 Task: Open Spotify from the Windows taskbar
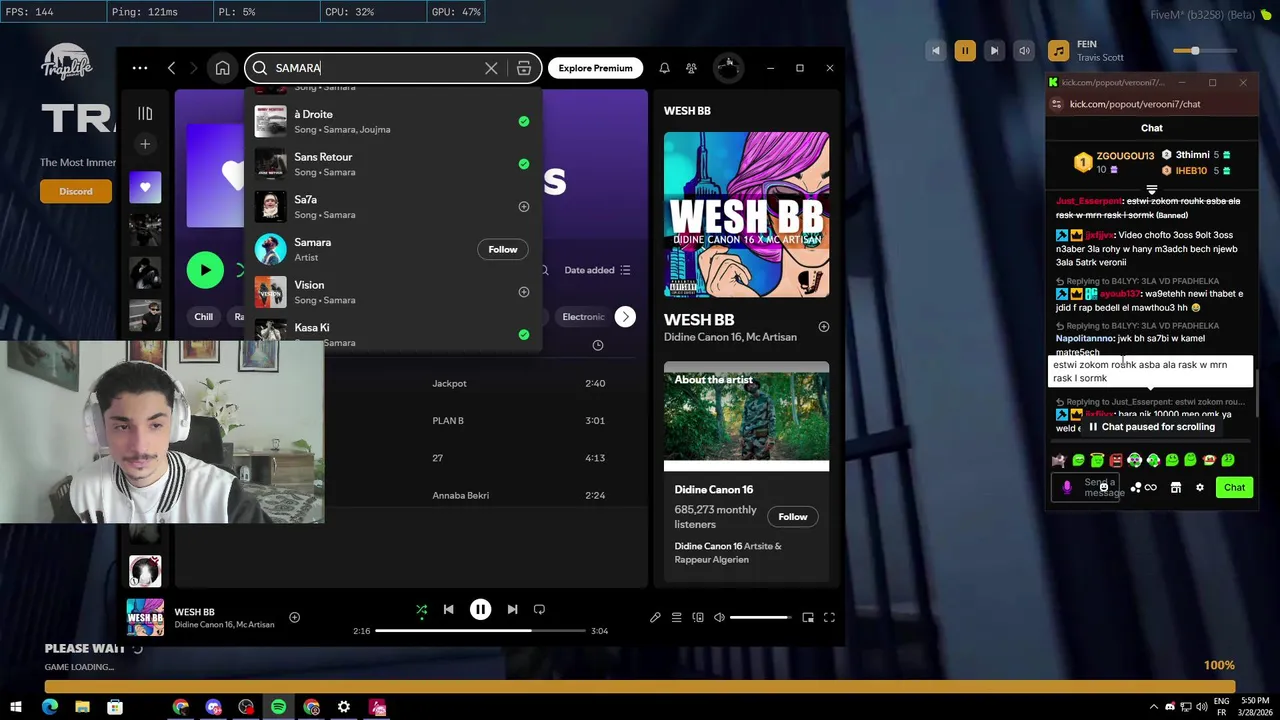click(x=278, y=707)
